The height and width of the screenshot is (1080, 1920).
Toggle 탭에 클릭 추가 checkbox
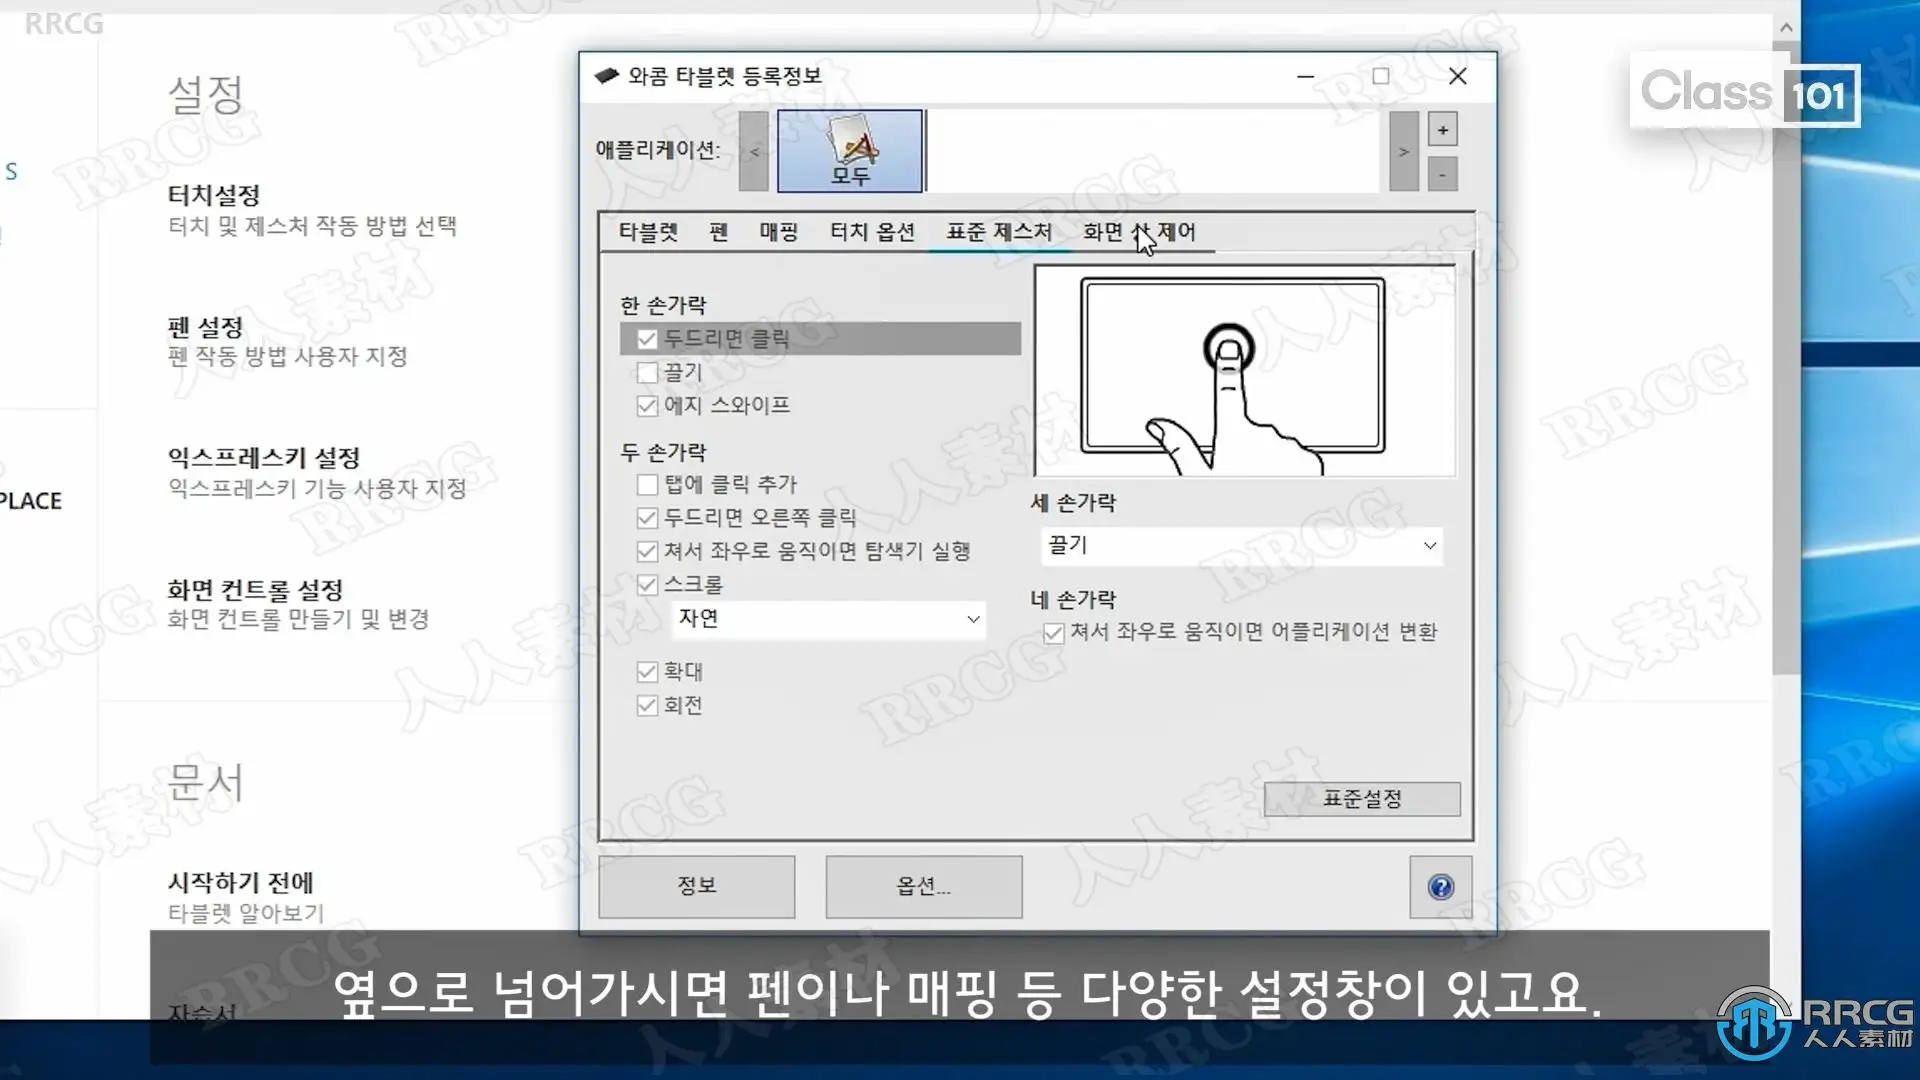[x=647, y=485]
